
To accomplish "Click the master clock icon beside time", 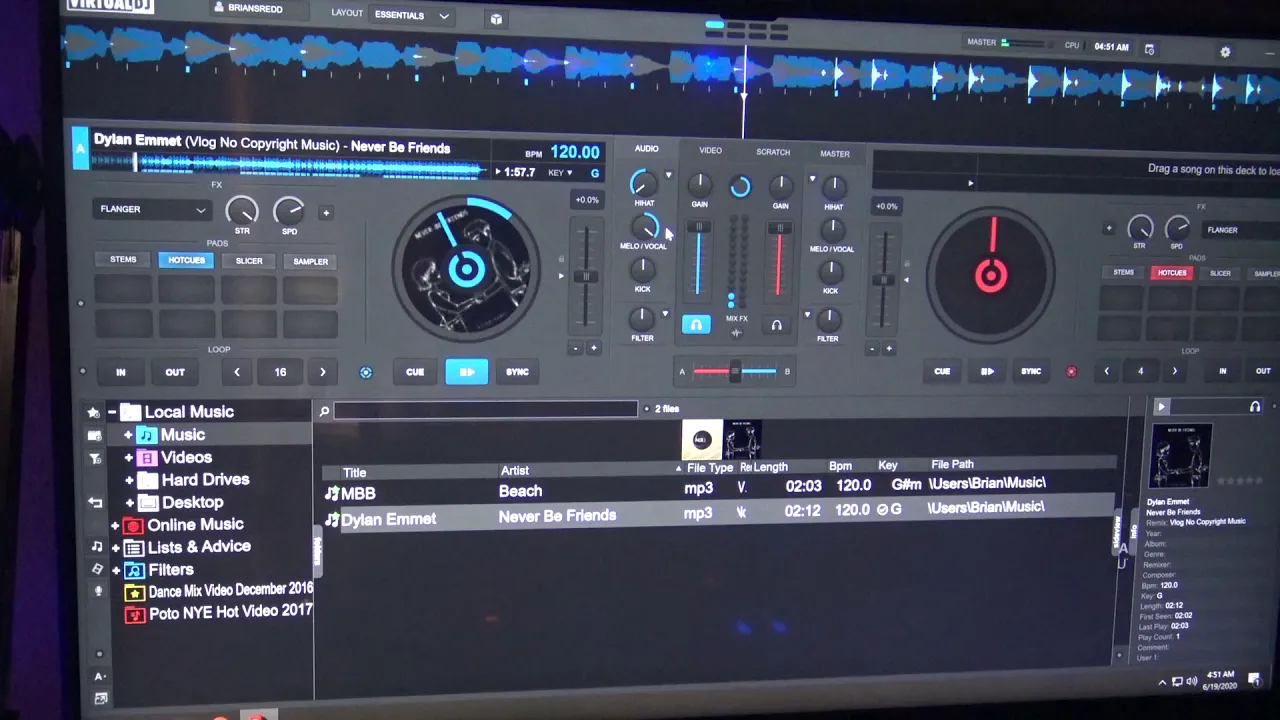I will point(1149,49).
